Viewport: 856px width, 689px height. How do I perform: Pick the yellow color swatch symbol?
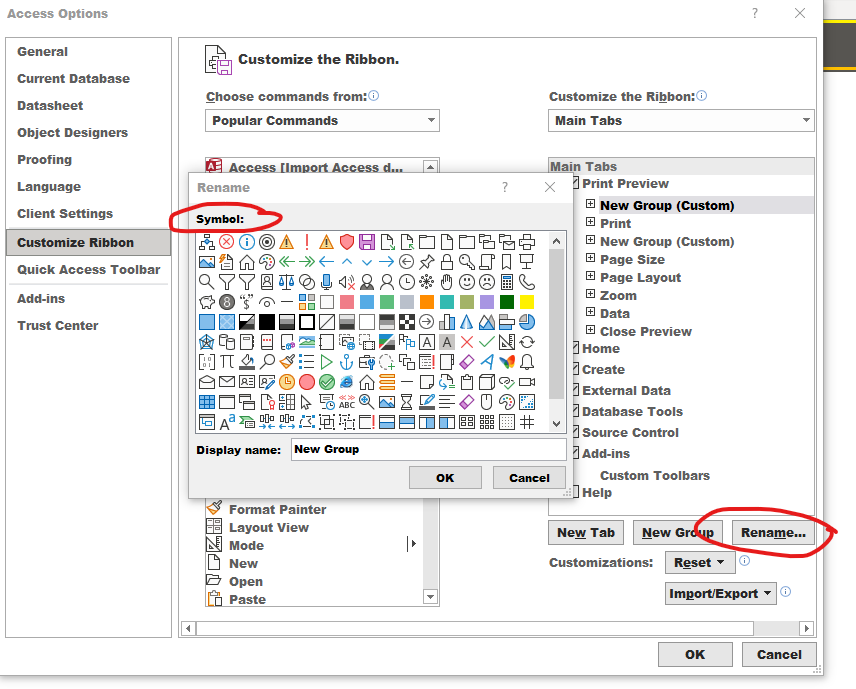tap(527, 302)
